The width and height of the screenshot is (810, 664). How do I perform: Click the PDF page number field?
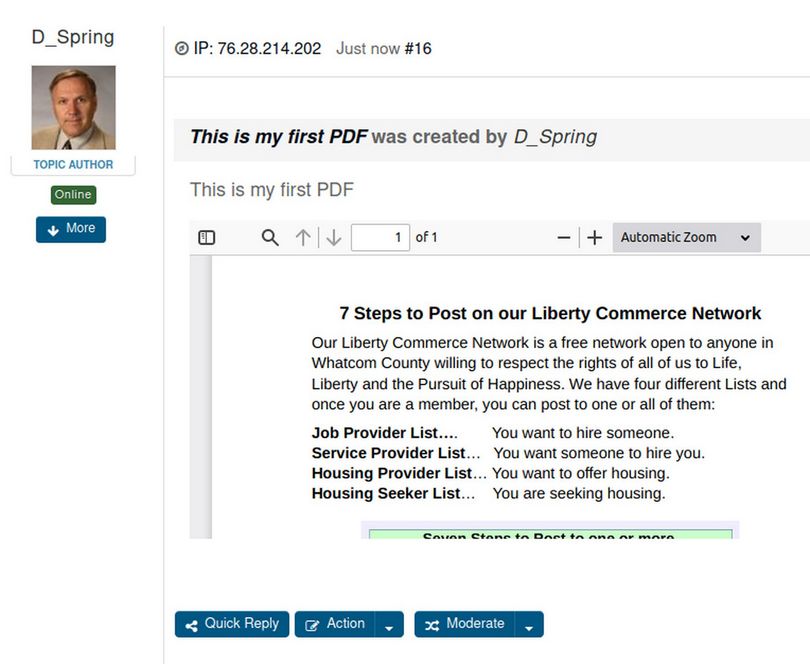coord(380,238)
